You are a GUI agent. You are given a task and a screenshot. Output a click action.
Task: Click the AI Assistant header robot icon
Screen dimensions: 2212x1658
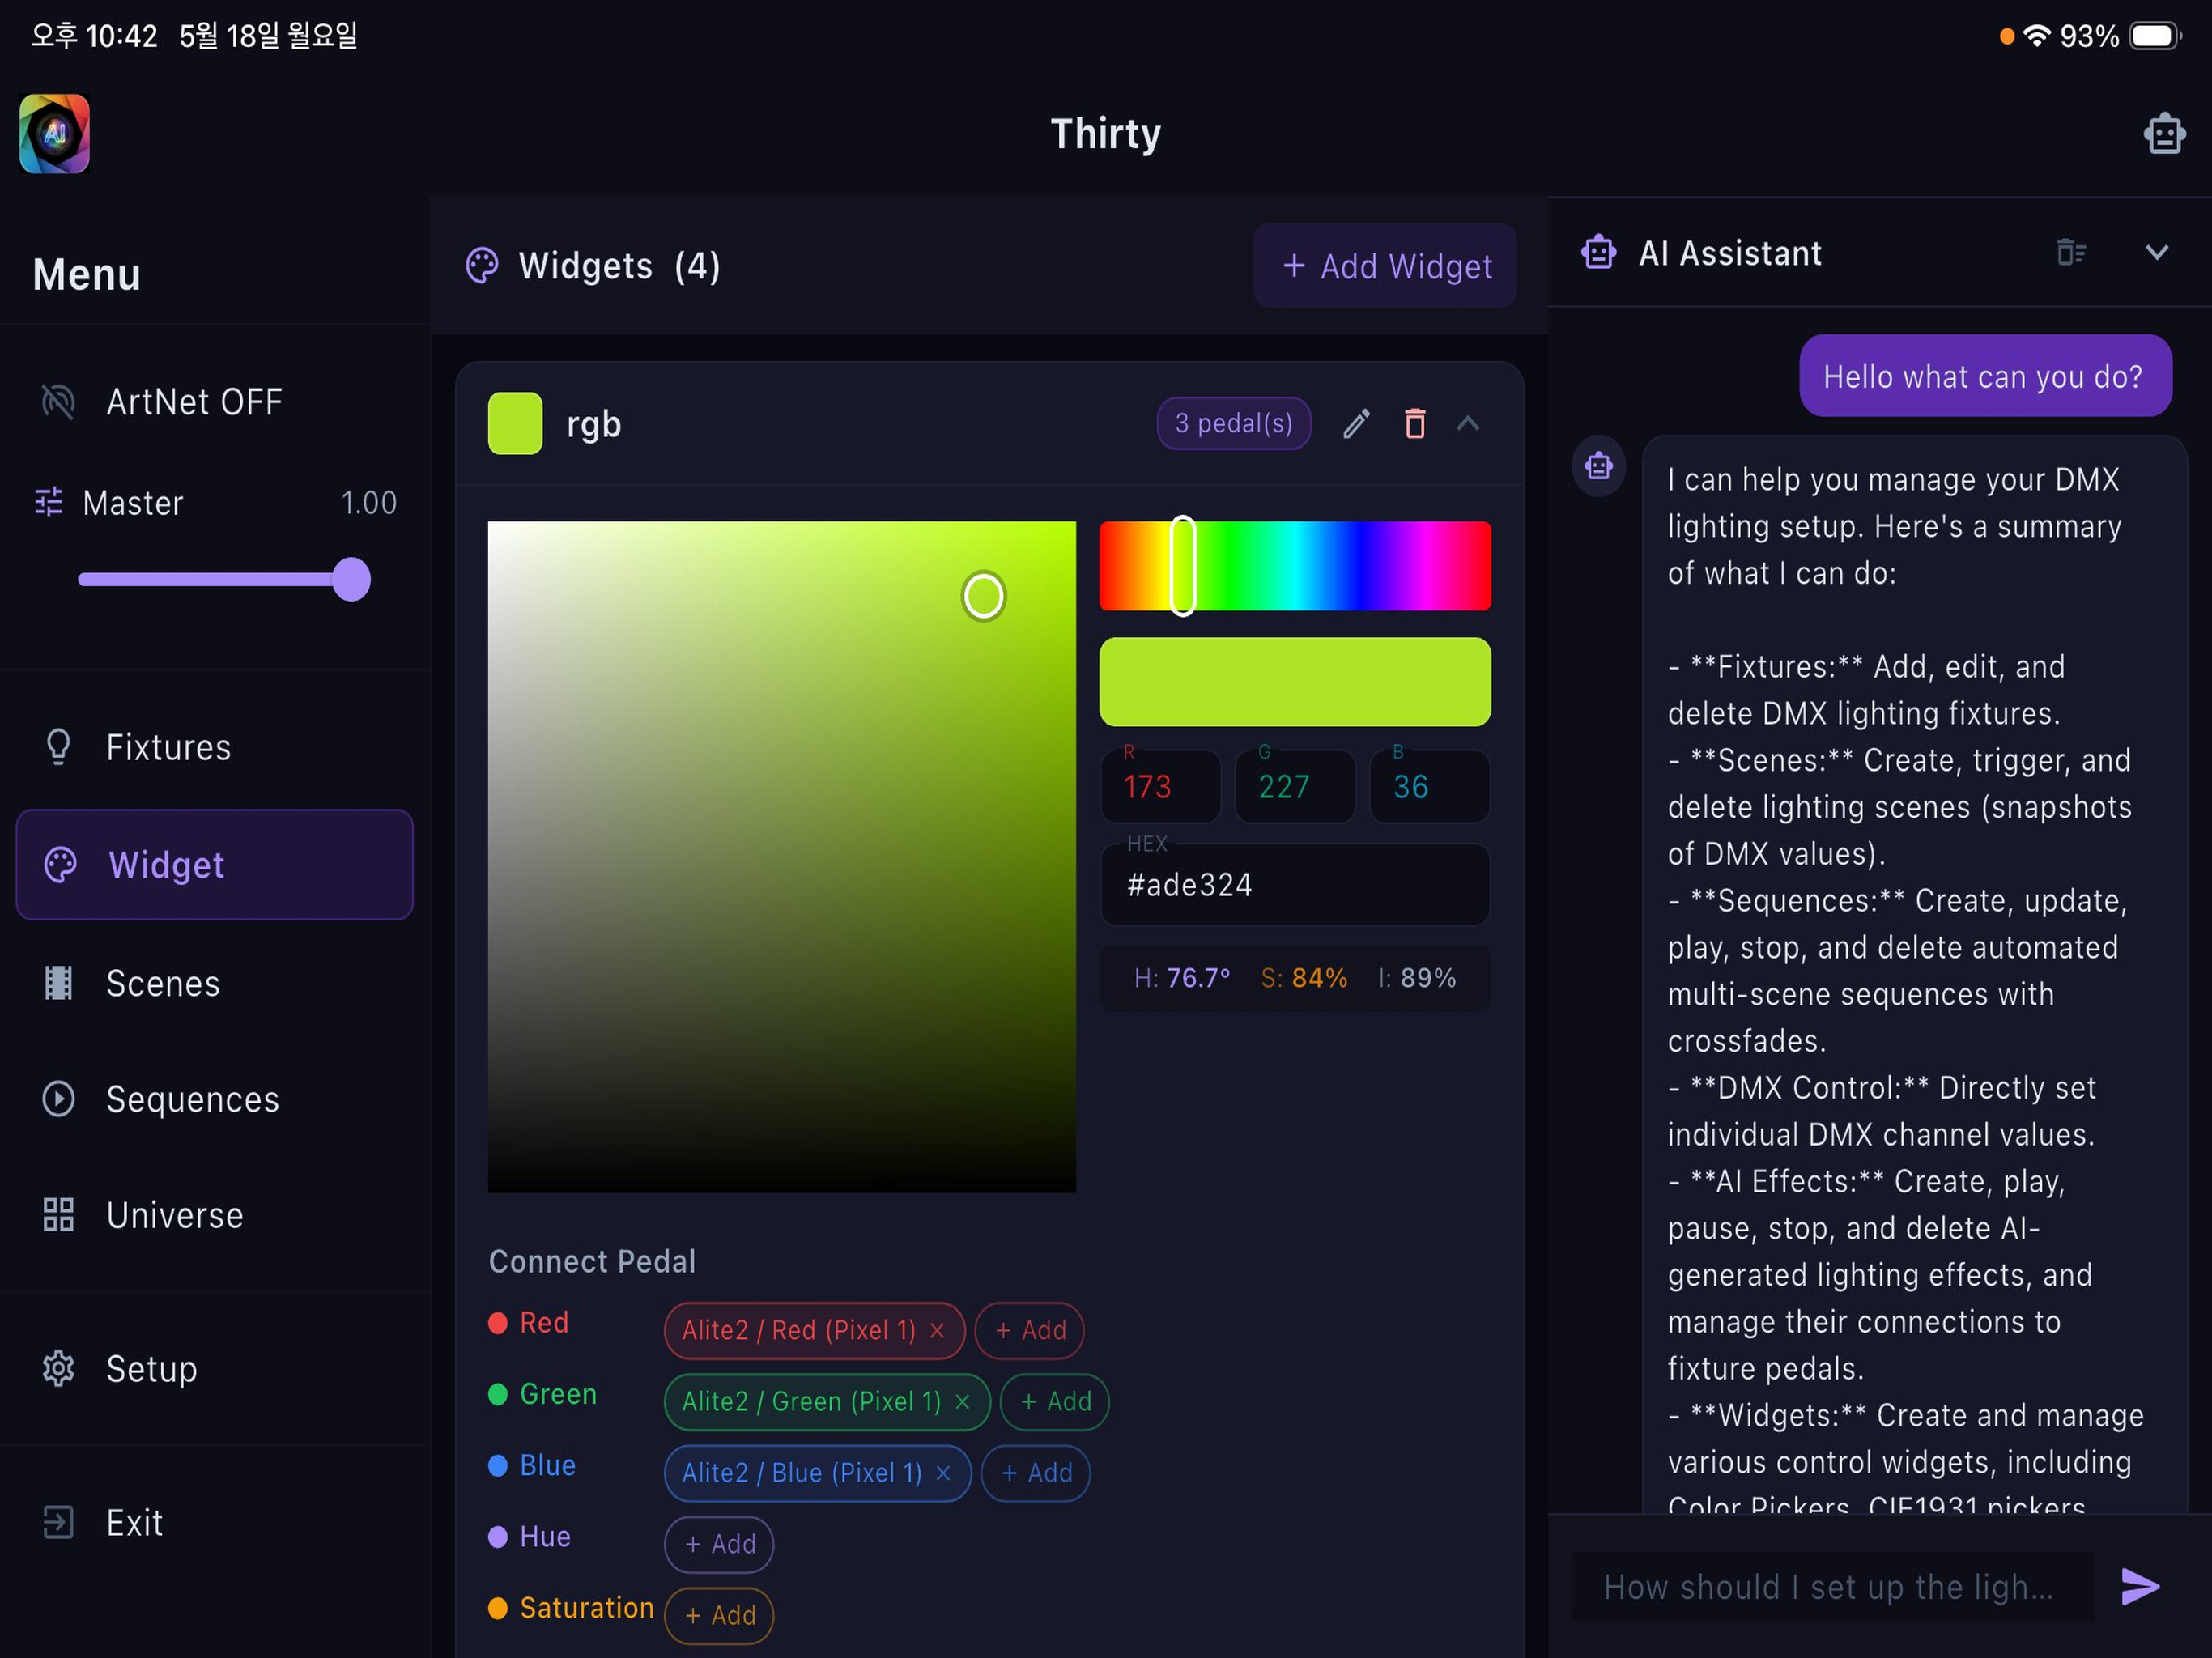[1599, 253]
